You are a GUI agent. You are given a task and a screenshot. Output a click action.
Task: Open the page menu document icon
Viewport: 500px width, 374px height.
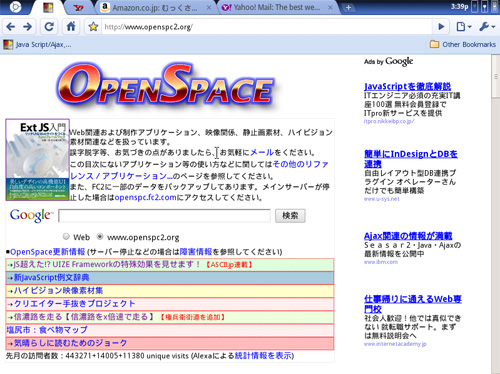point(464,26)
